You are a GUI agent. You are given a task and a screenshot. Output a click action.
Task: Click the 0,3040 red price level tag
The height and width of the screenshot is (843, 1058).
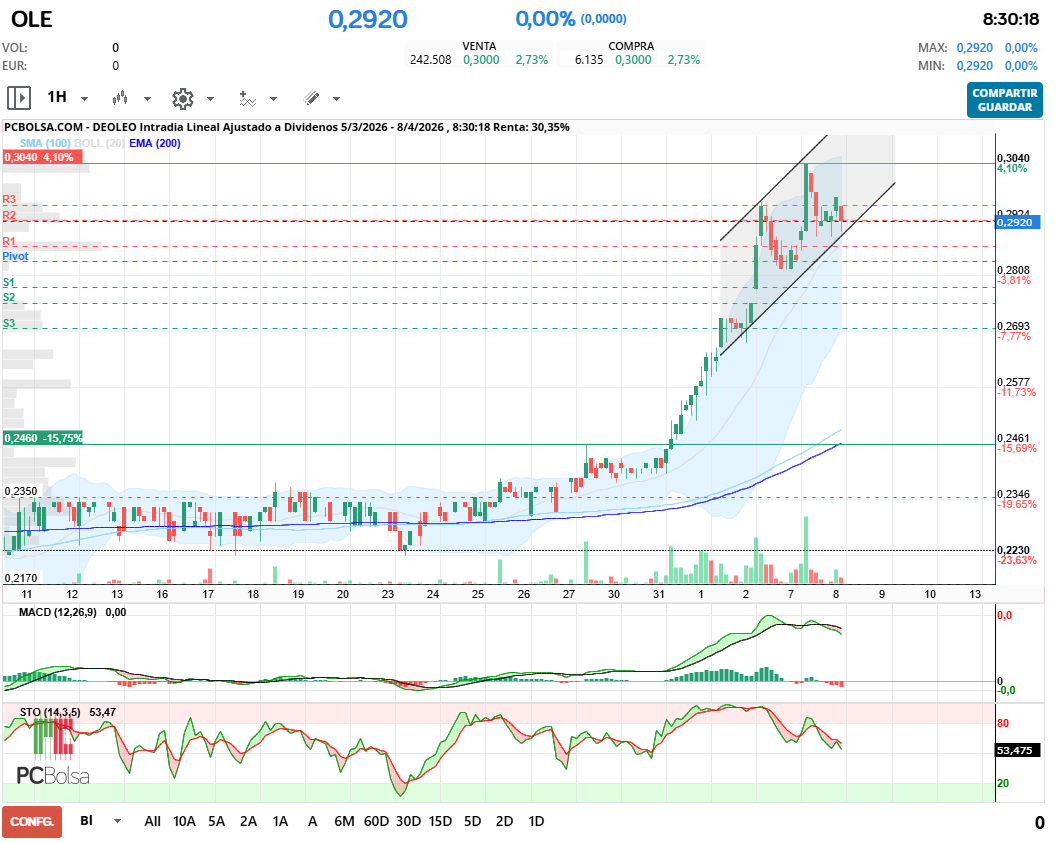click(40, 157)
